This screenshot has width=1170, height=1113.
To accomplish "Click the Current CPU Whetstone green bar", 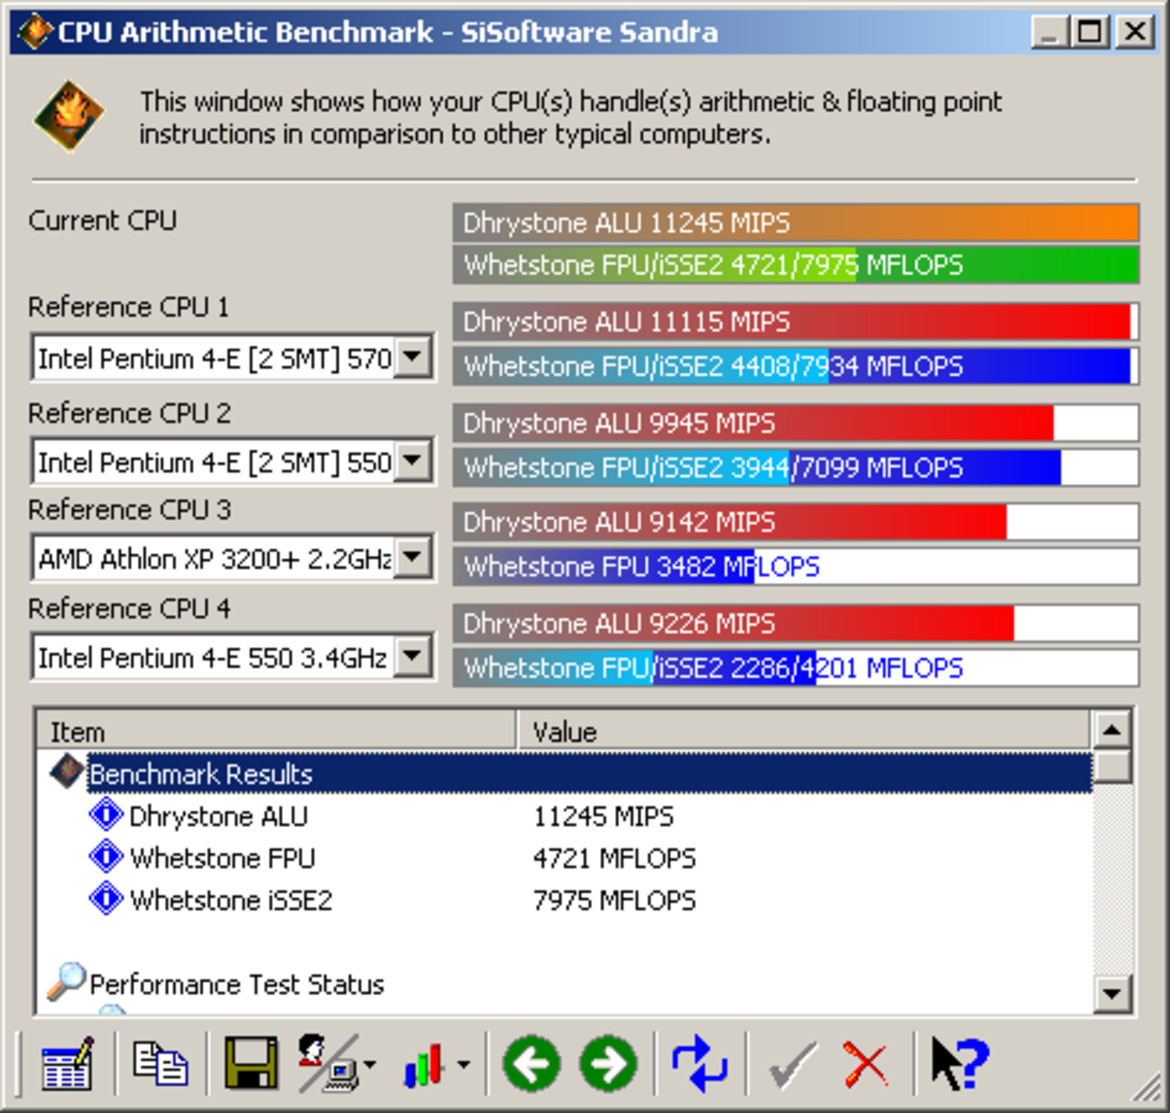I will point(795,264).
